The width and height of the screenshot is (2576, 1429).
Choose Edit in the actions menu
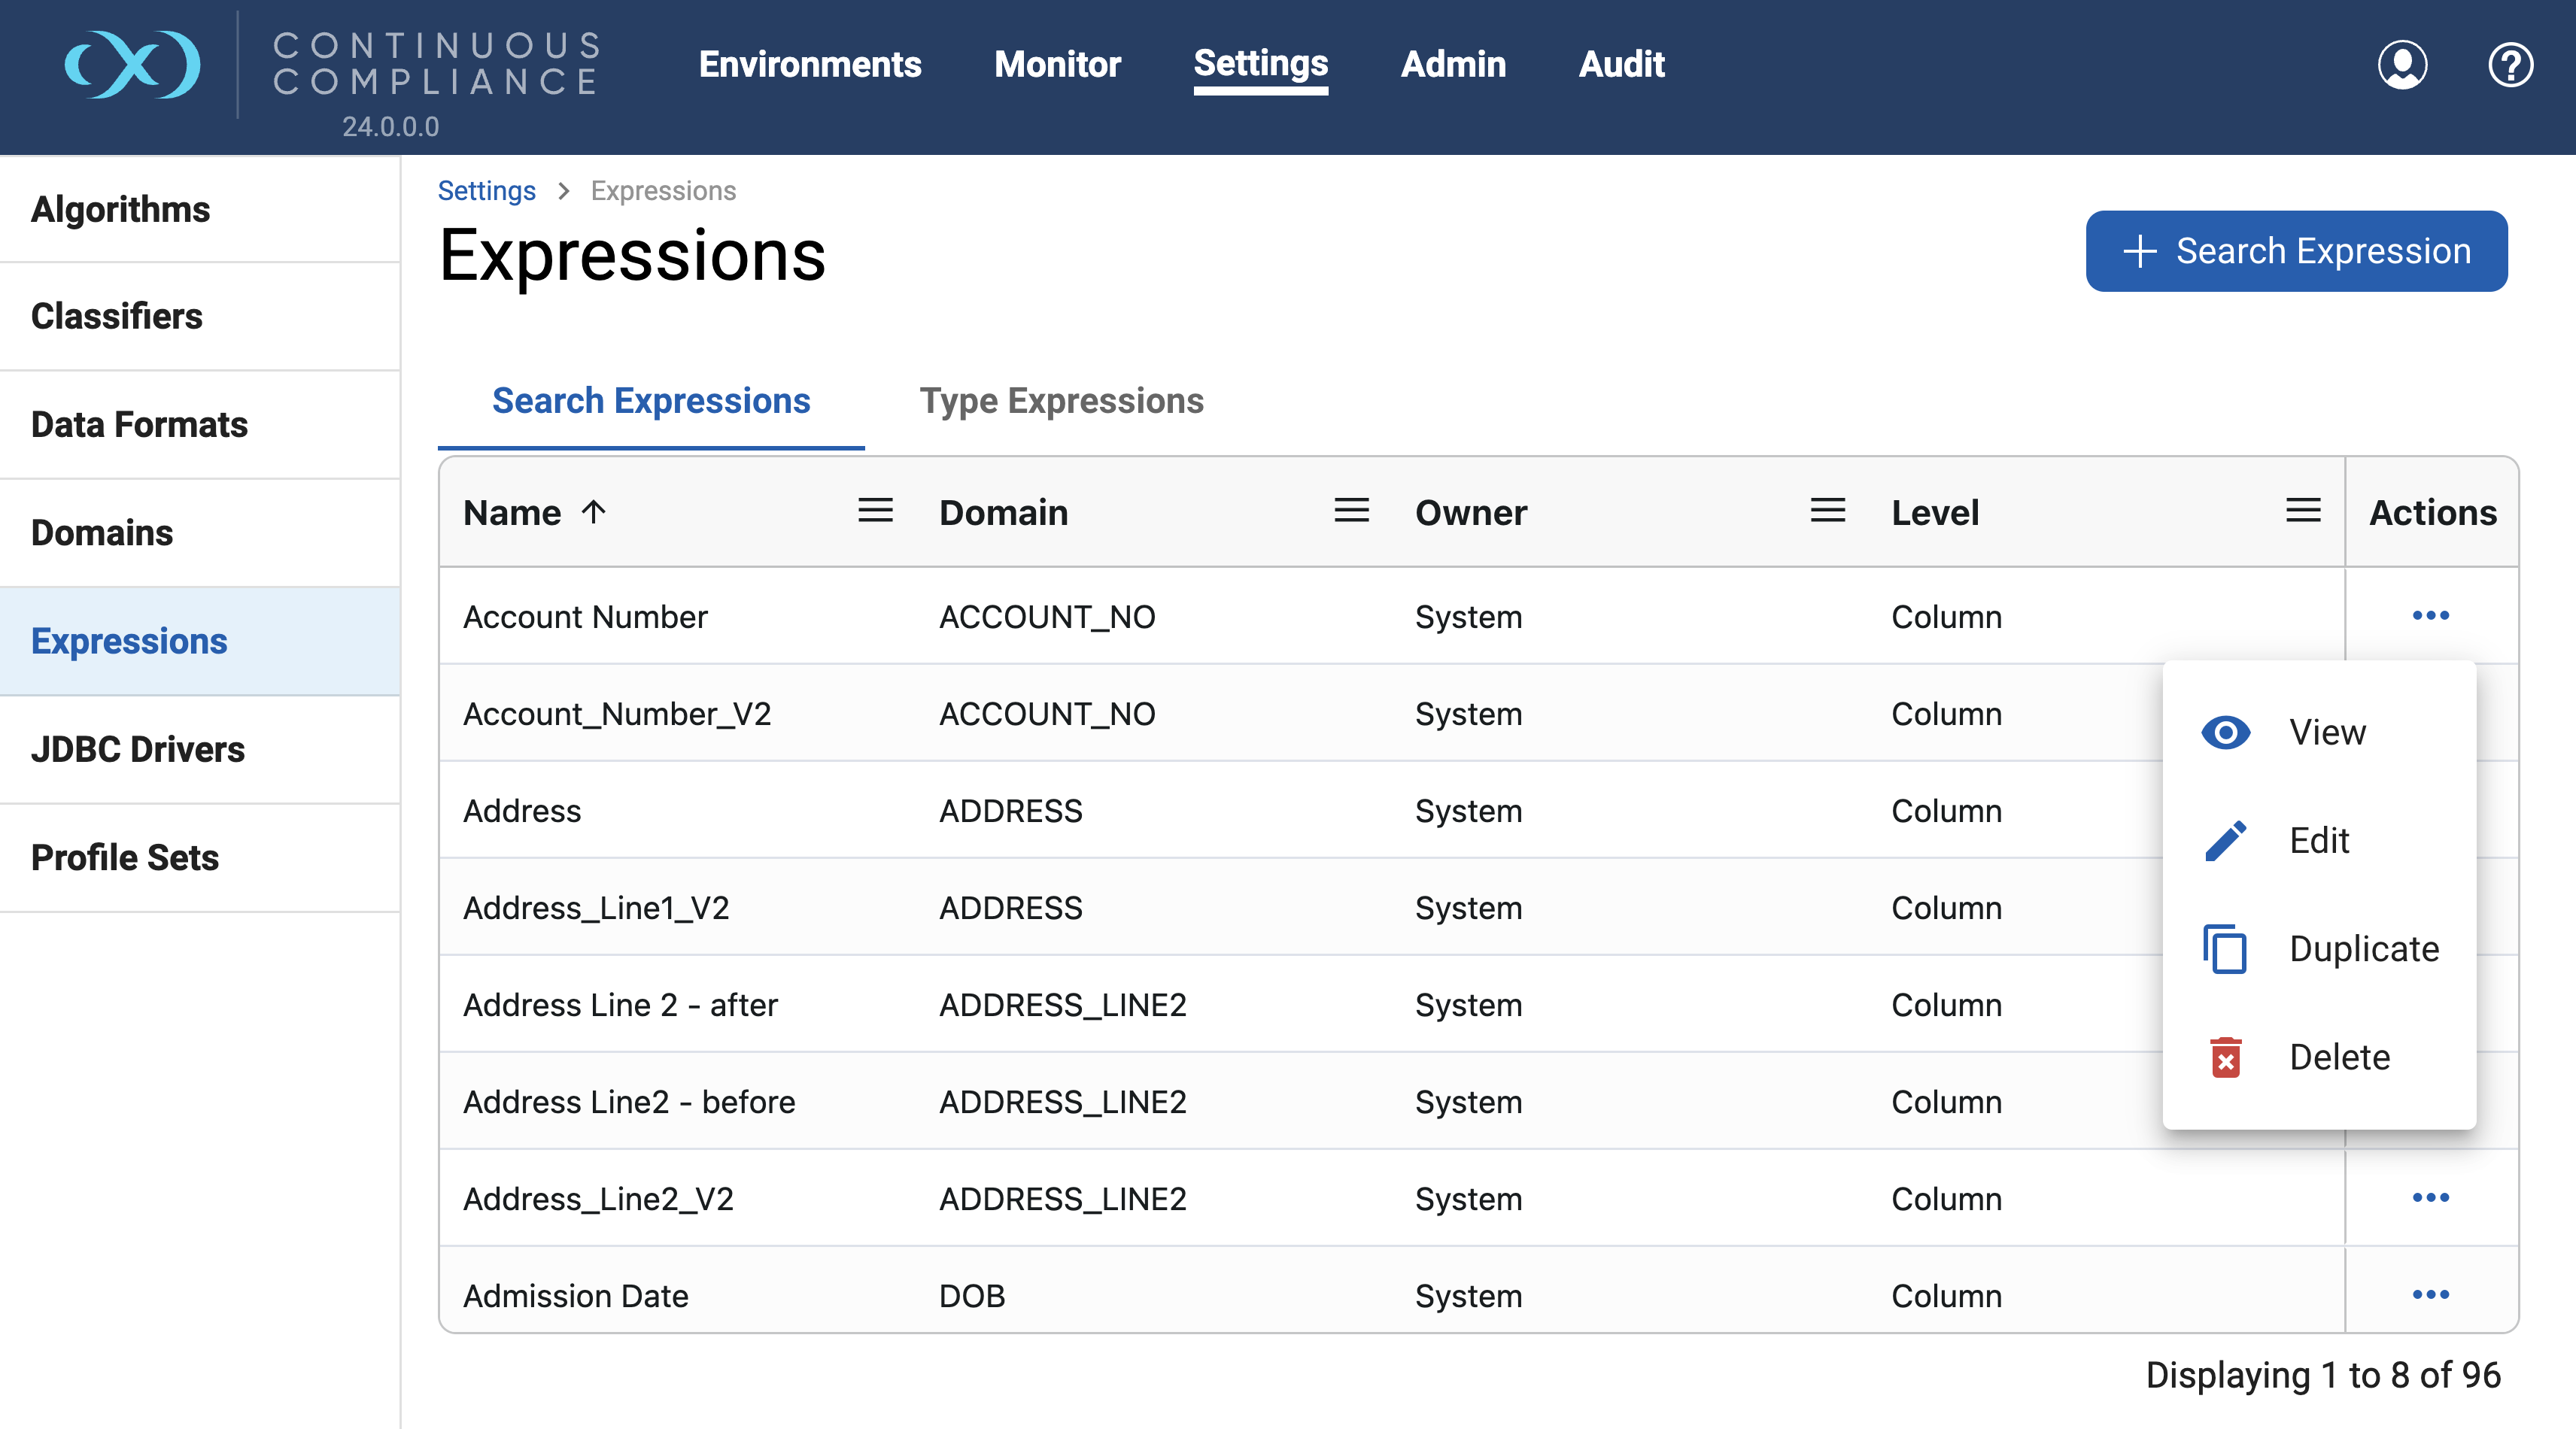[2318, 840]
